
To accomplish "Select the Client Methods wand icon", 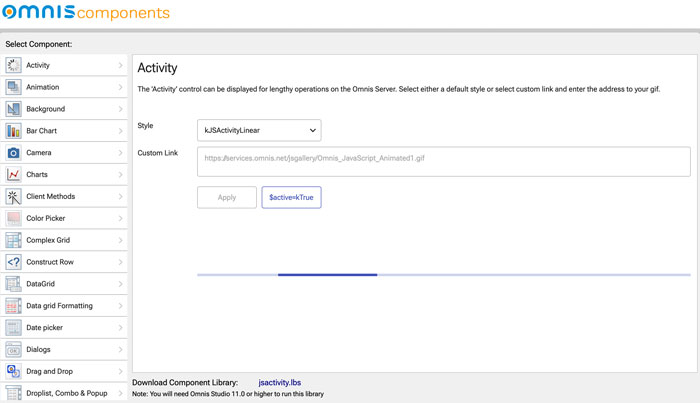I will [13, 196].
